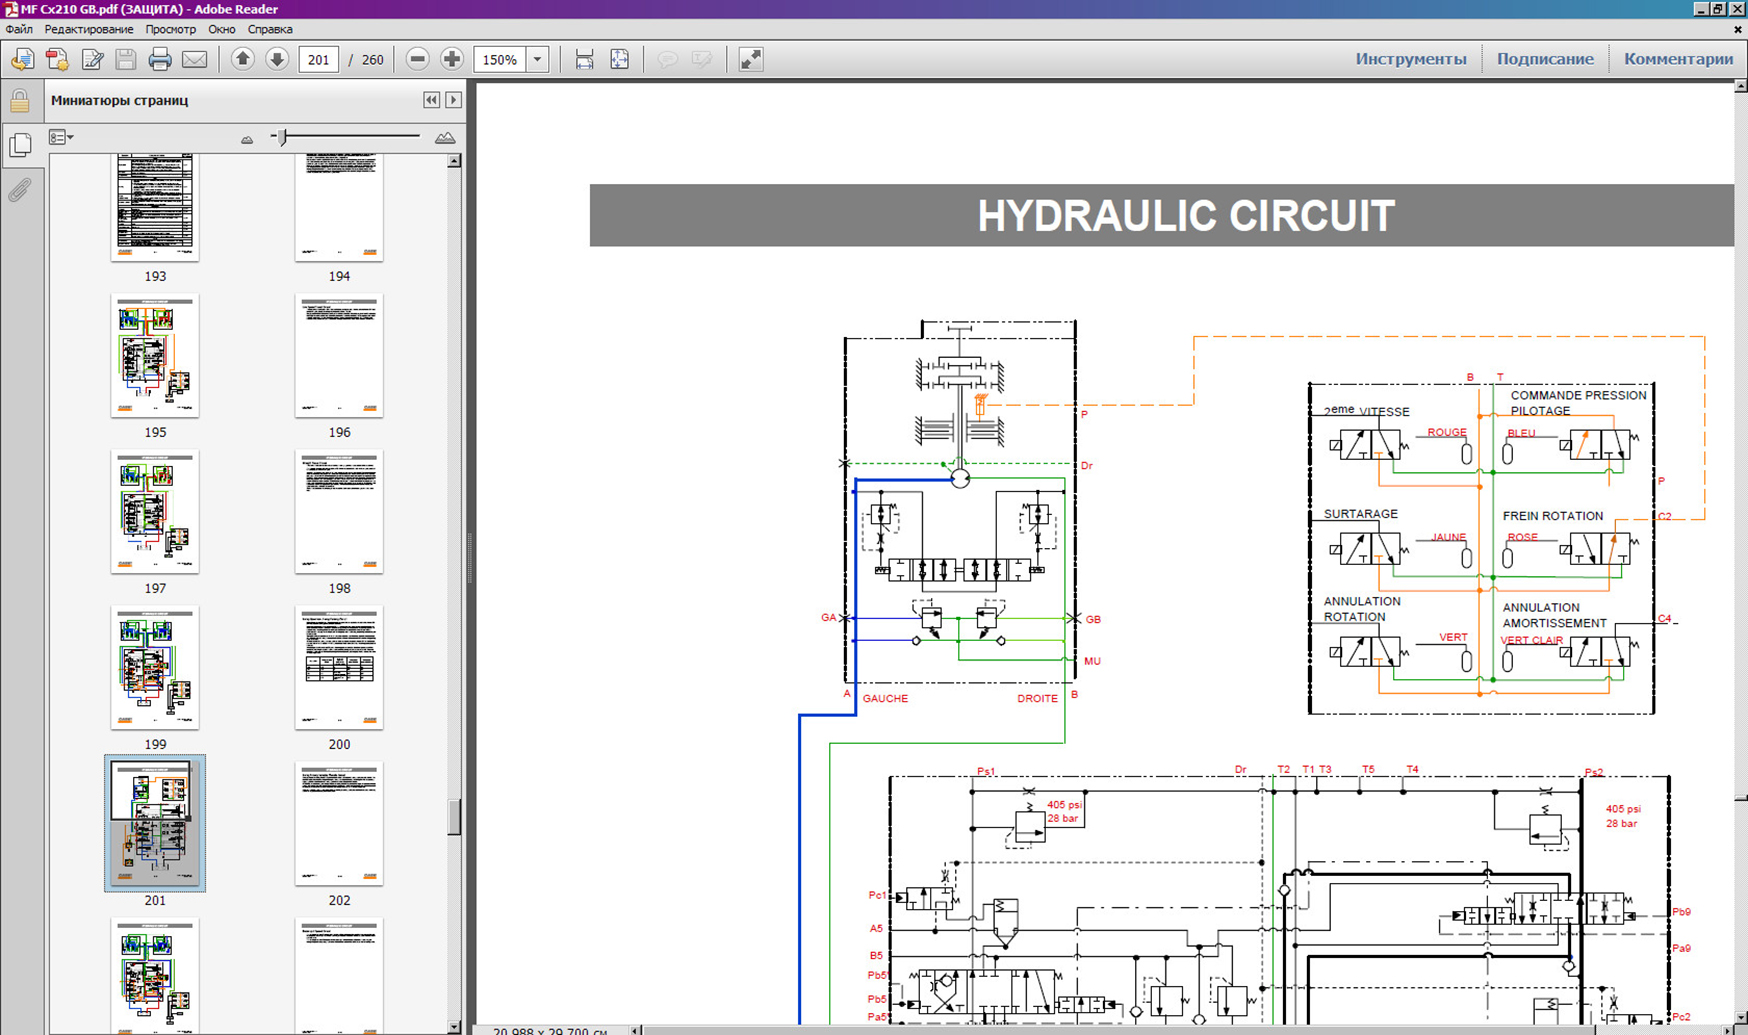The height and width of the screenshot is (1035, 1748).
Task: Open the Комментарии pane
Action: pyautogui.click(x=1678, y=59)
